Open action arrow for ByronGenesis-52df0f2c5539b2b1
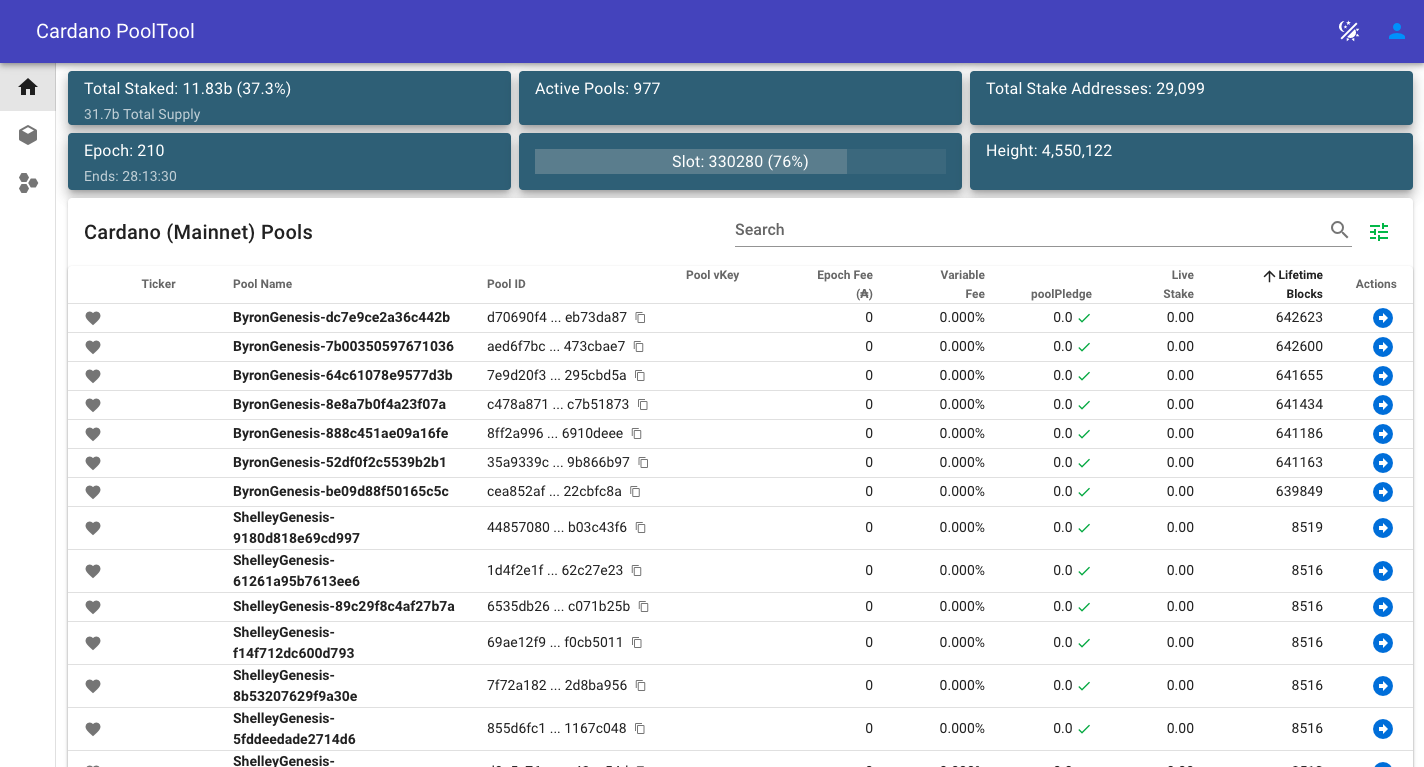The width and height of the screenshot is (1424, 767). (x=1383, y=463)
